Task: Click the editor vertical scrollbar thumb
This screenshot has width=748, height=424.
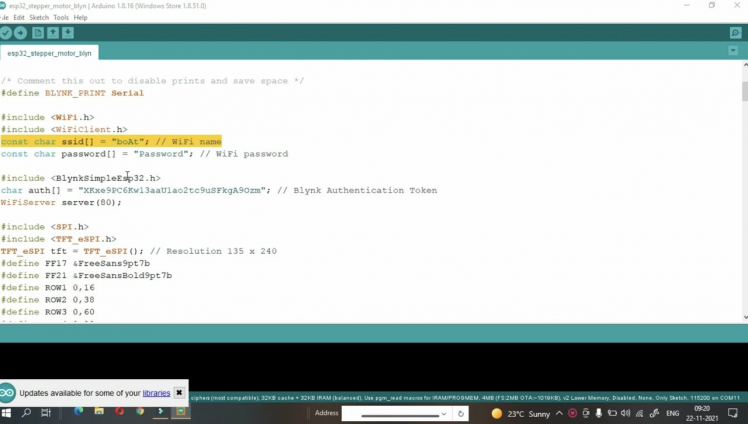Action: (745, 91)
